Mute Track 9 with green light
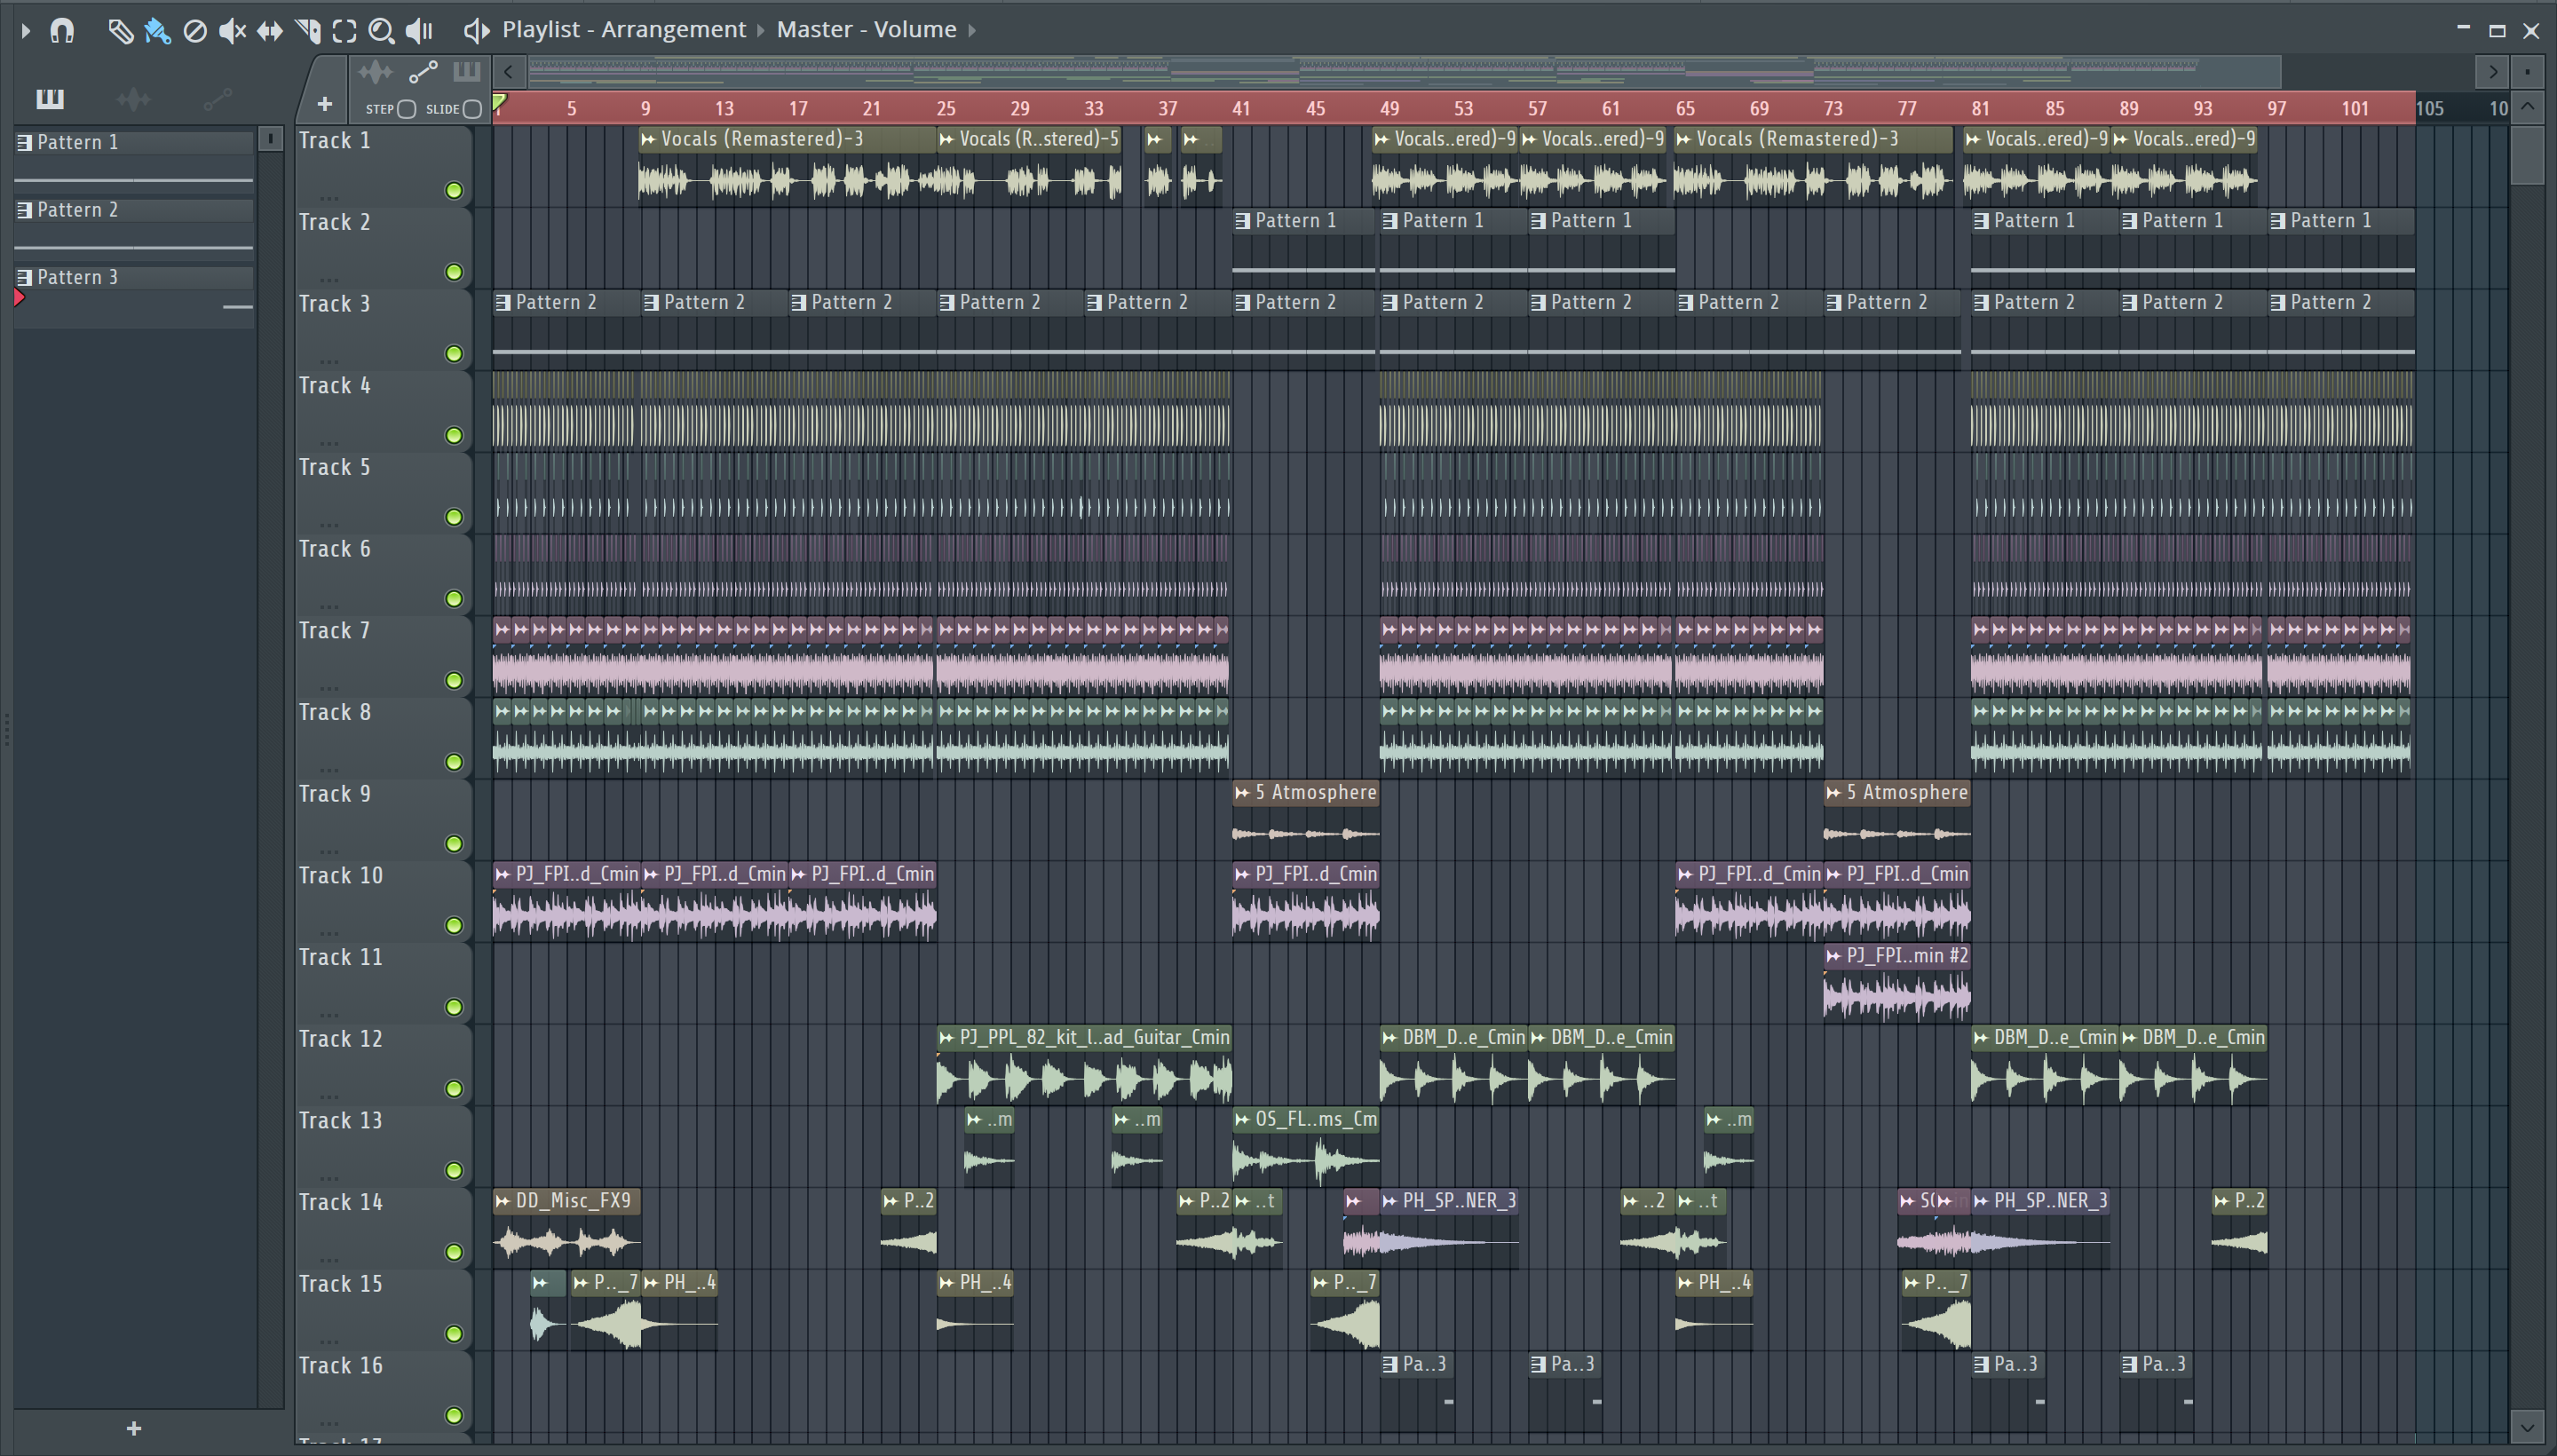The image size is (2557, 1456). pyautogui.click(x=454, y=843)
